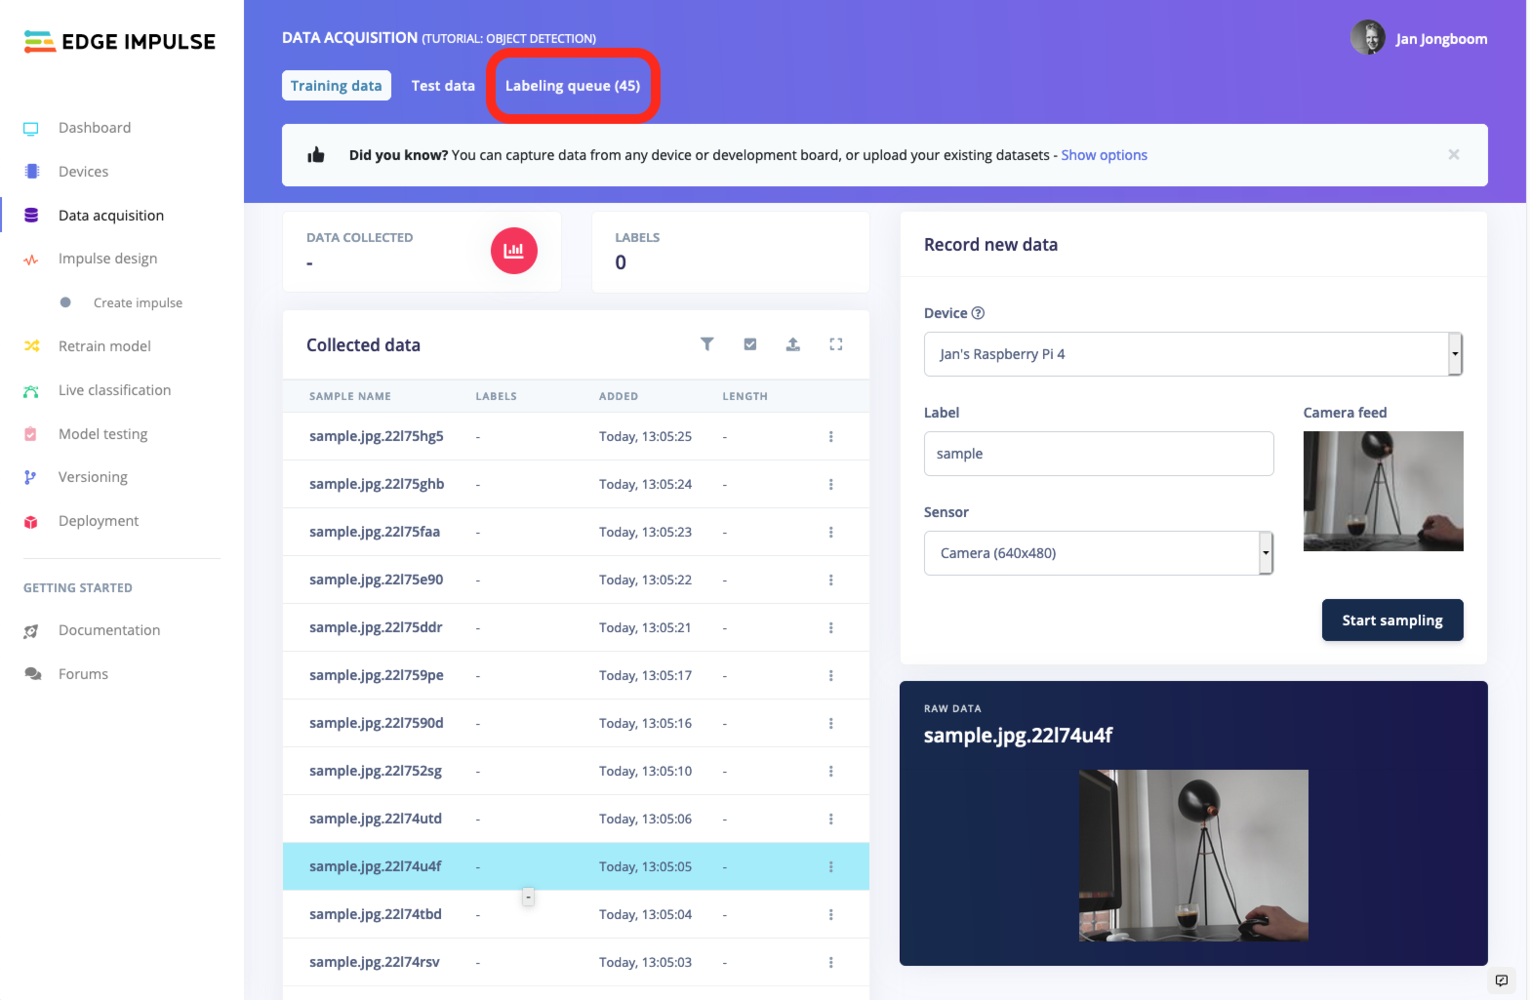Follow the Show options link
Image resolution: width=1530 pixels, height=1000 pixels.
click(1104, 155)
